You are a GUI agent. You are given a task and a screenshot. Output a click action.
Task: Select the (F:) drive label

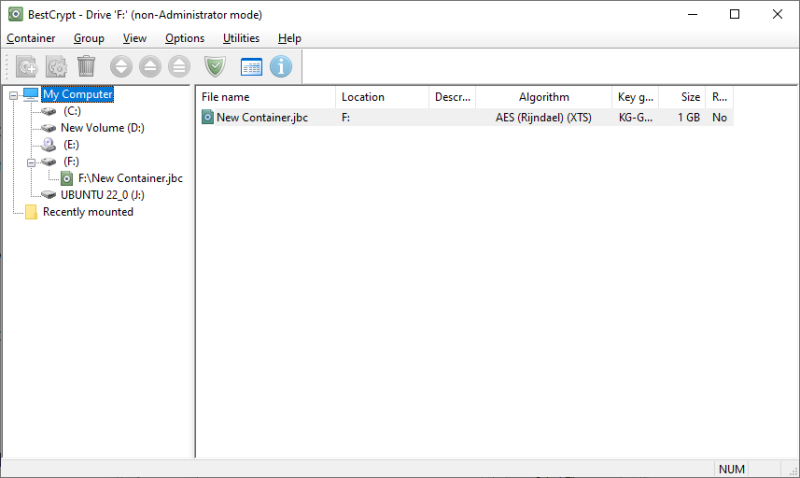[x=71, y=161]
